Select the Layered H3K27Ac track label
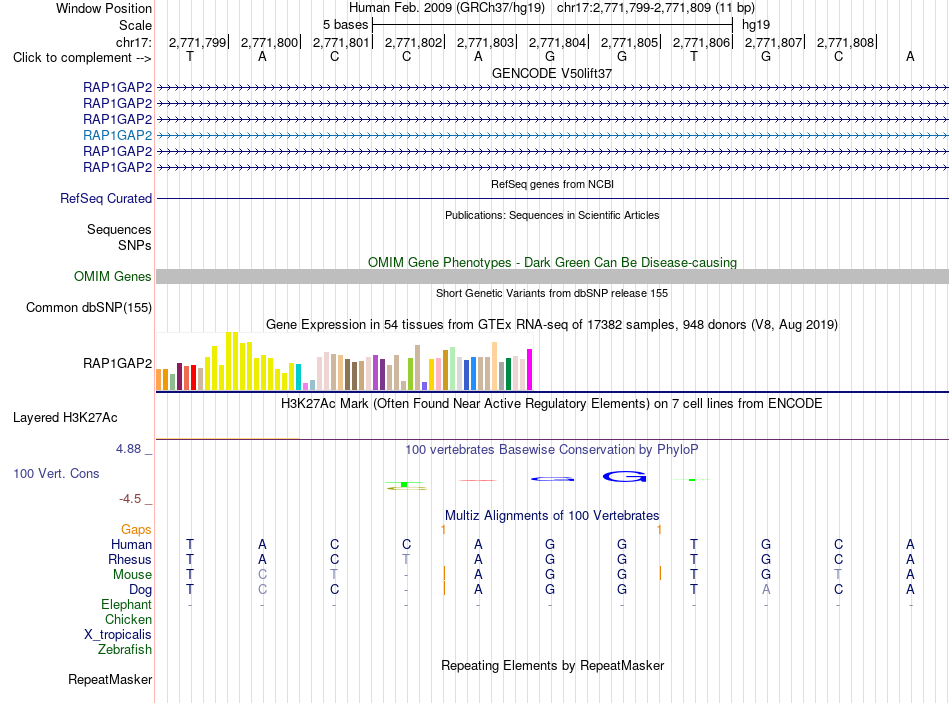This screenshot has width=950, height=703. [65, 418]
